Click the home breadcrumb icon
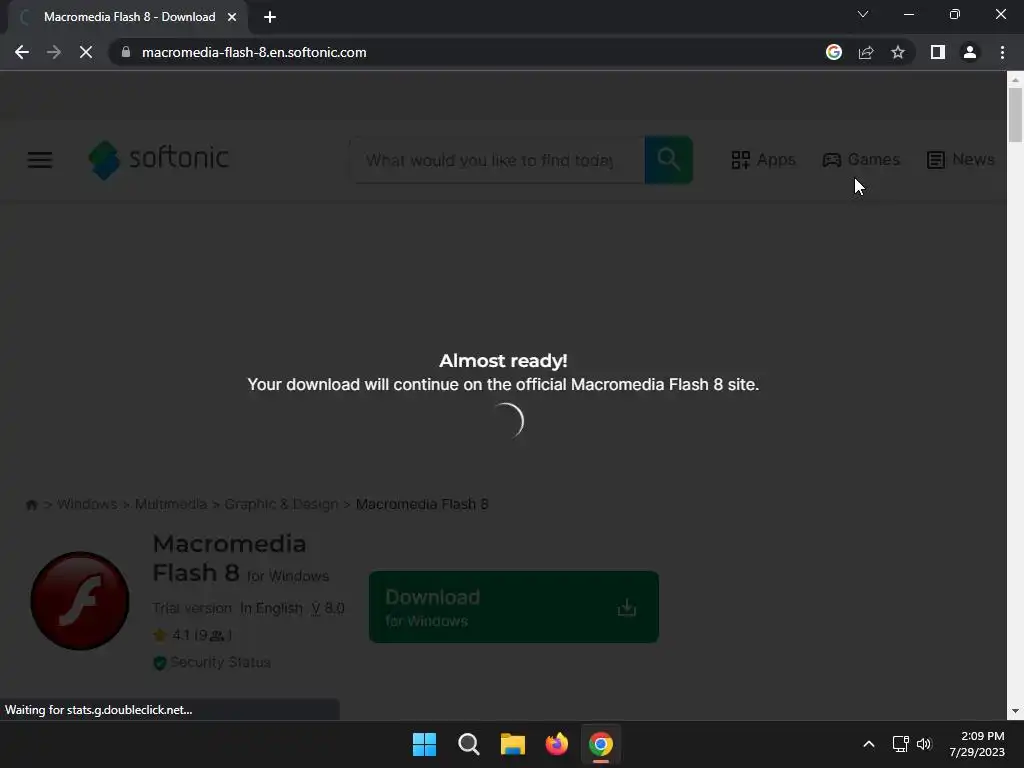1024x768 pixels. [x=31, y=505]
